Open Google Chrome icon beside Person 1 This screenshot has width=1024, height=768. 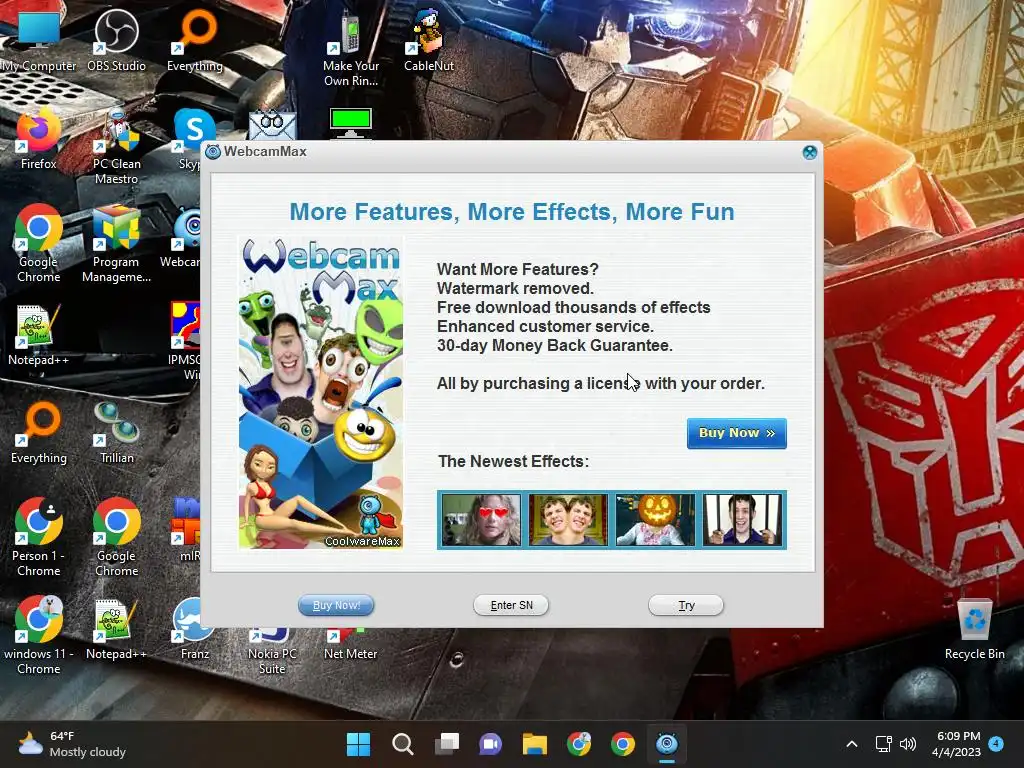pos(116,537)
